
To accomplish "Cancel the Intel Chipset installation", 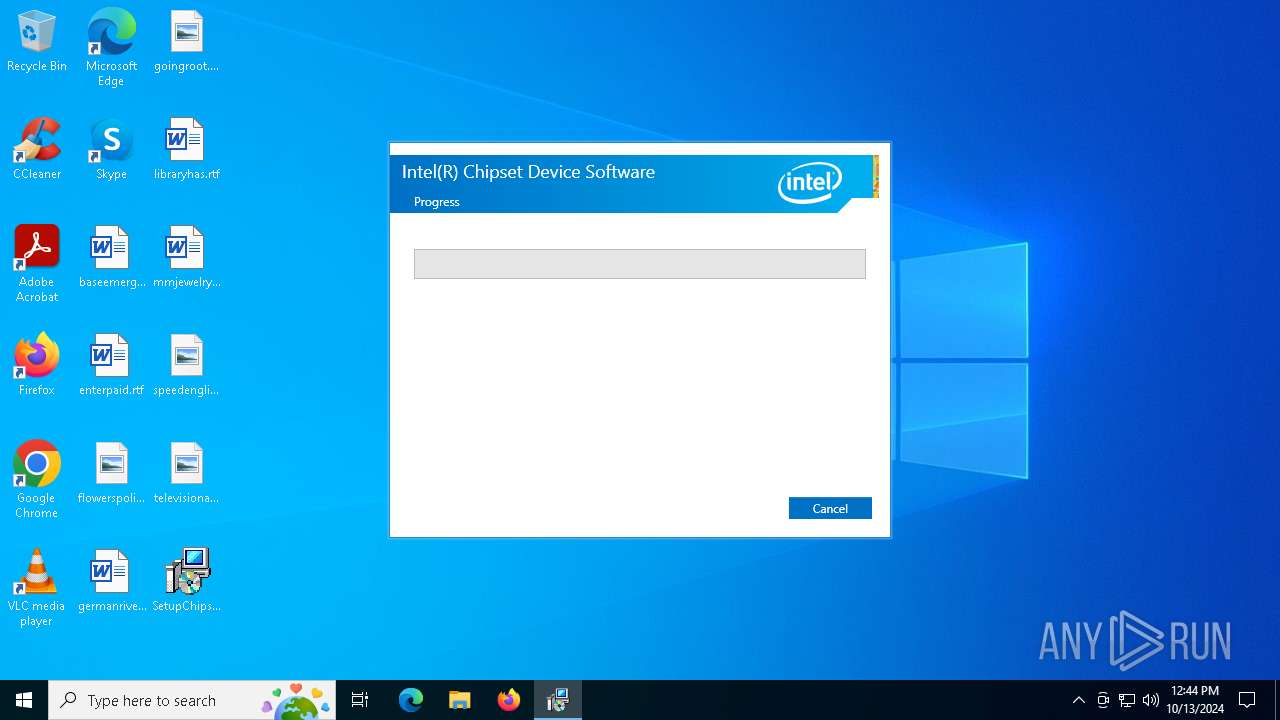I will (x=830, y=508).
